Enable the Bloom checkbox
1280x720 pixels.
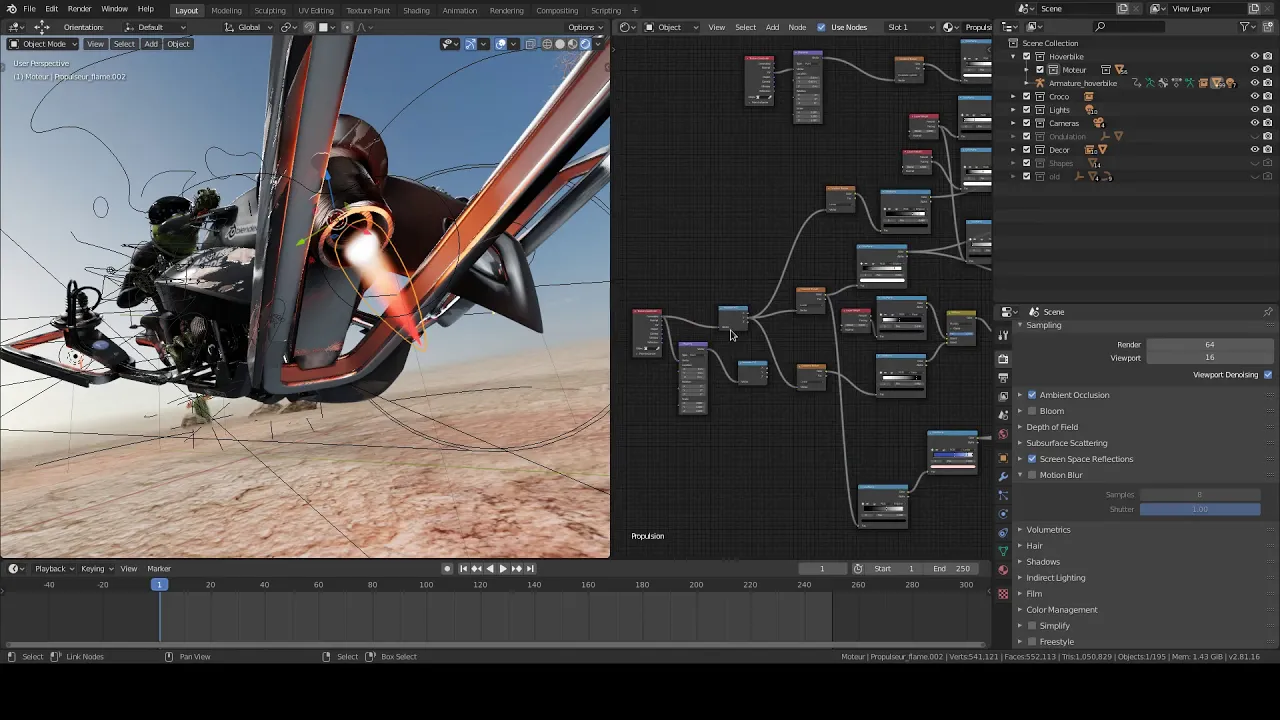[1032, 411]
